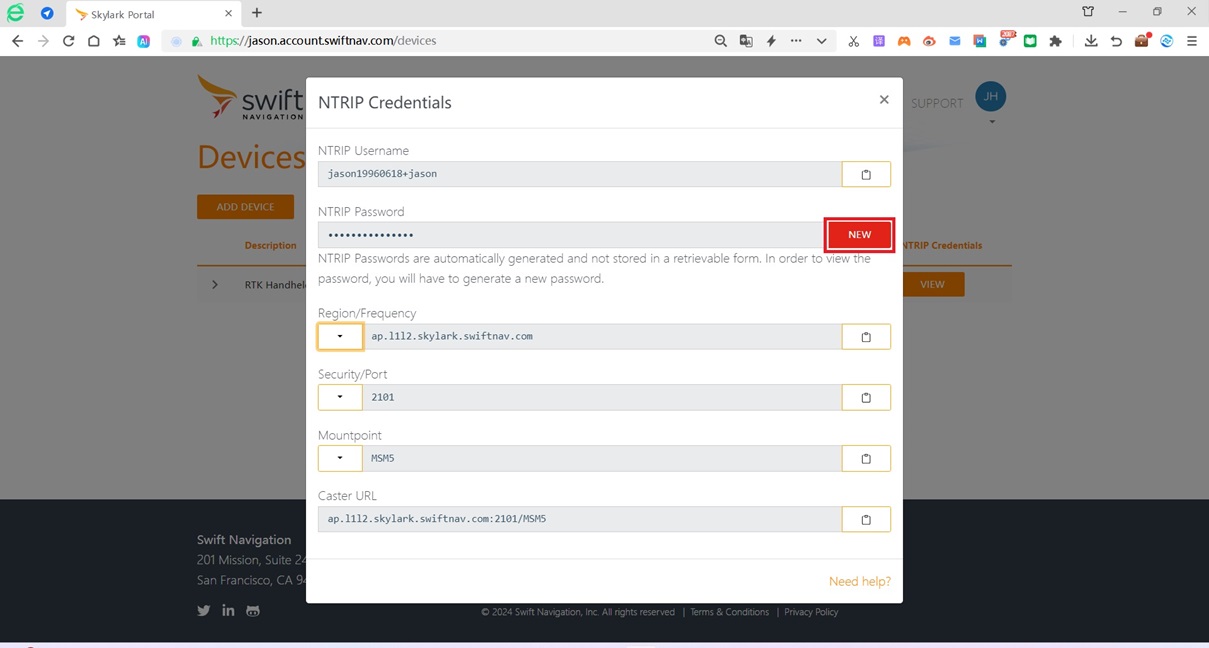Switch to the Skylark Portal tab
Image resolution: width=1209 pixels, height=648 pixels.
[x=153, y=14]
